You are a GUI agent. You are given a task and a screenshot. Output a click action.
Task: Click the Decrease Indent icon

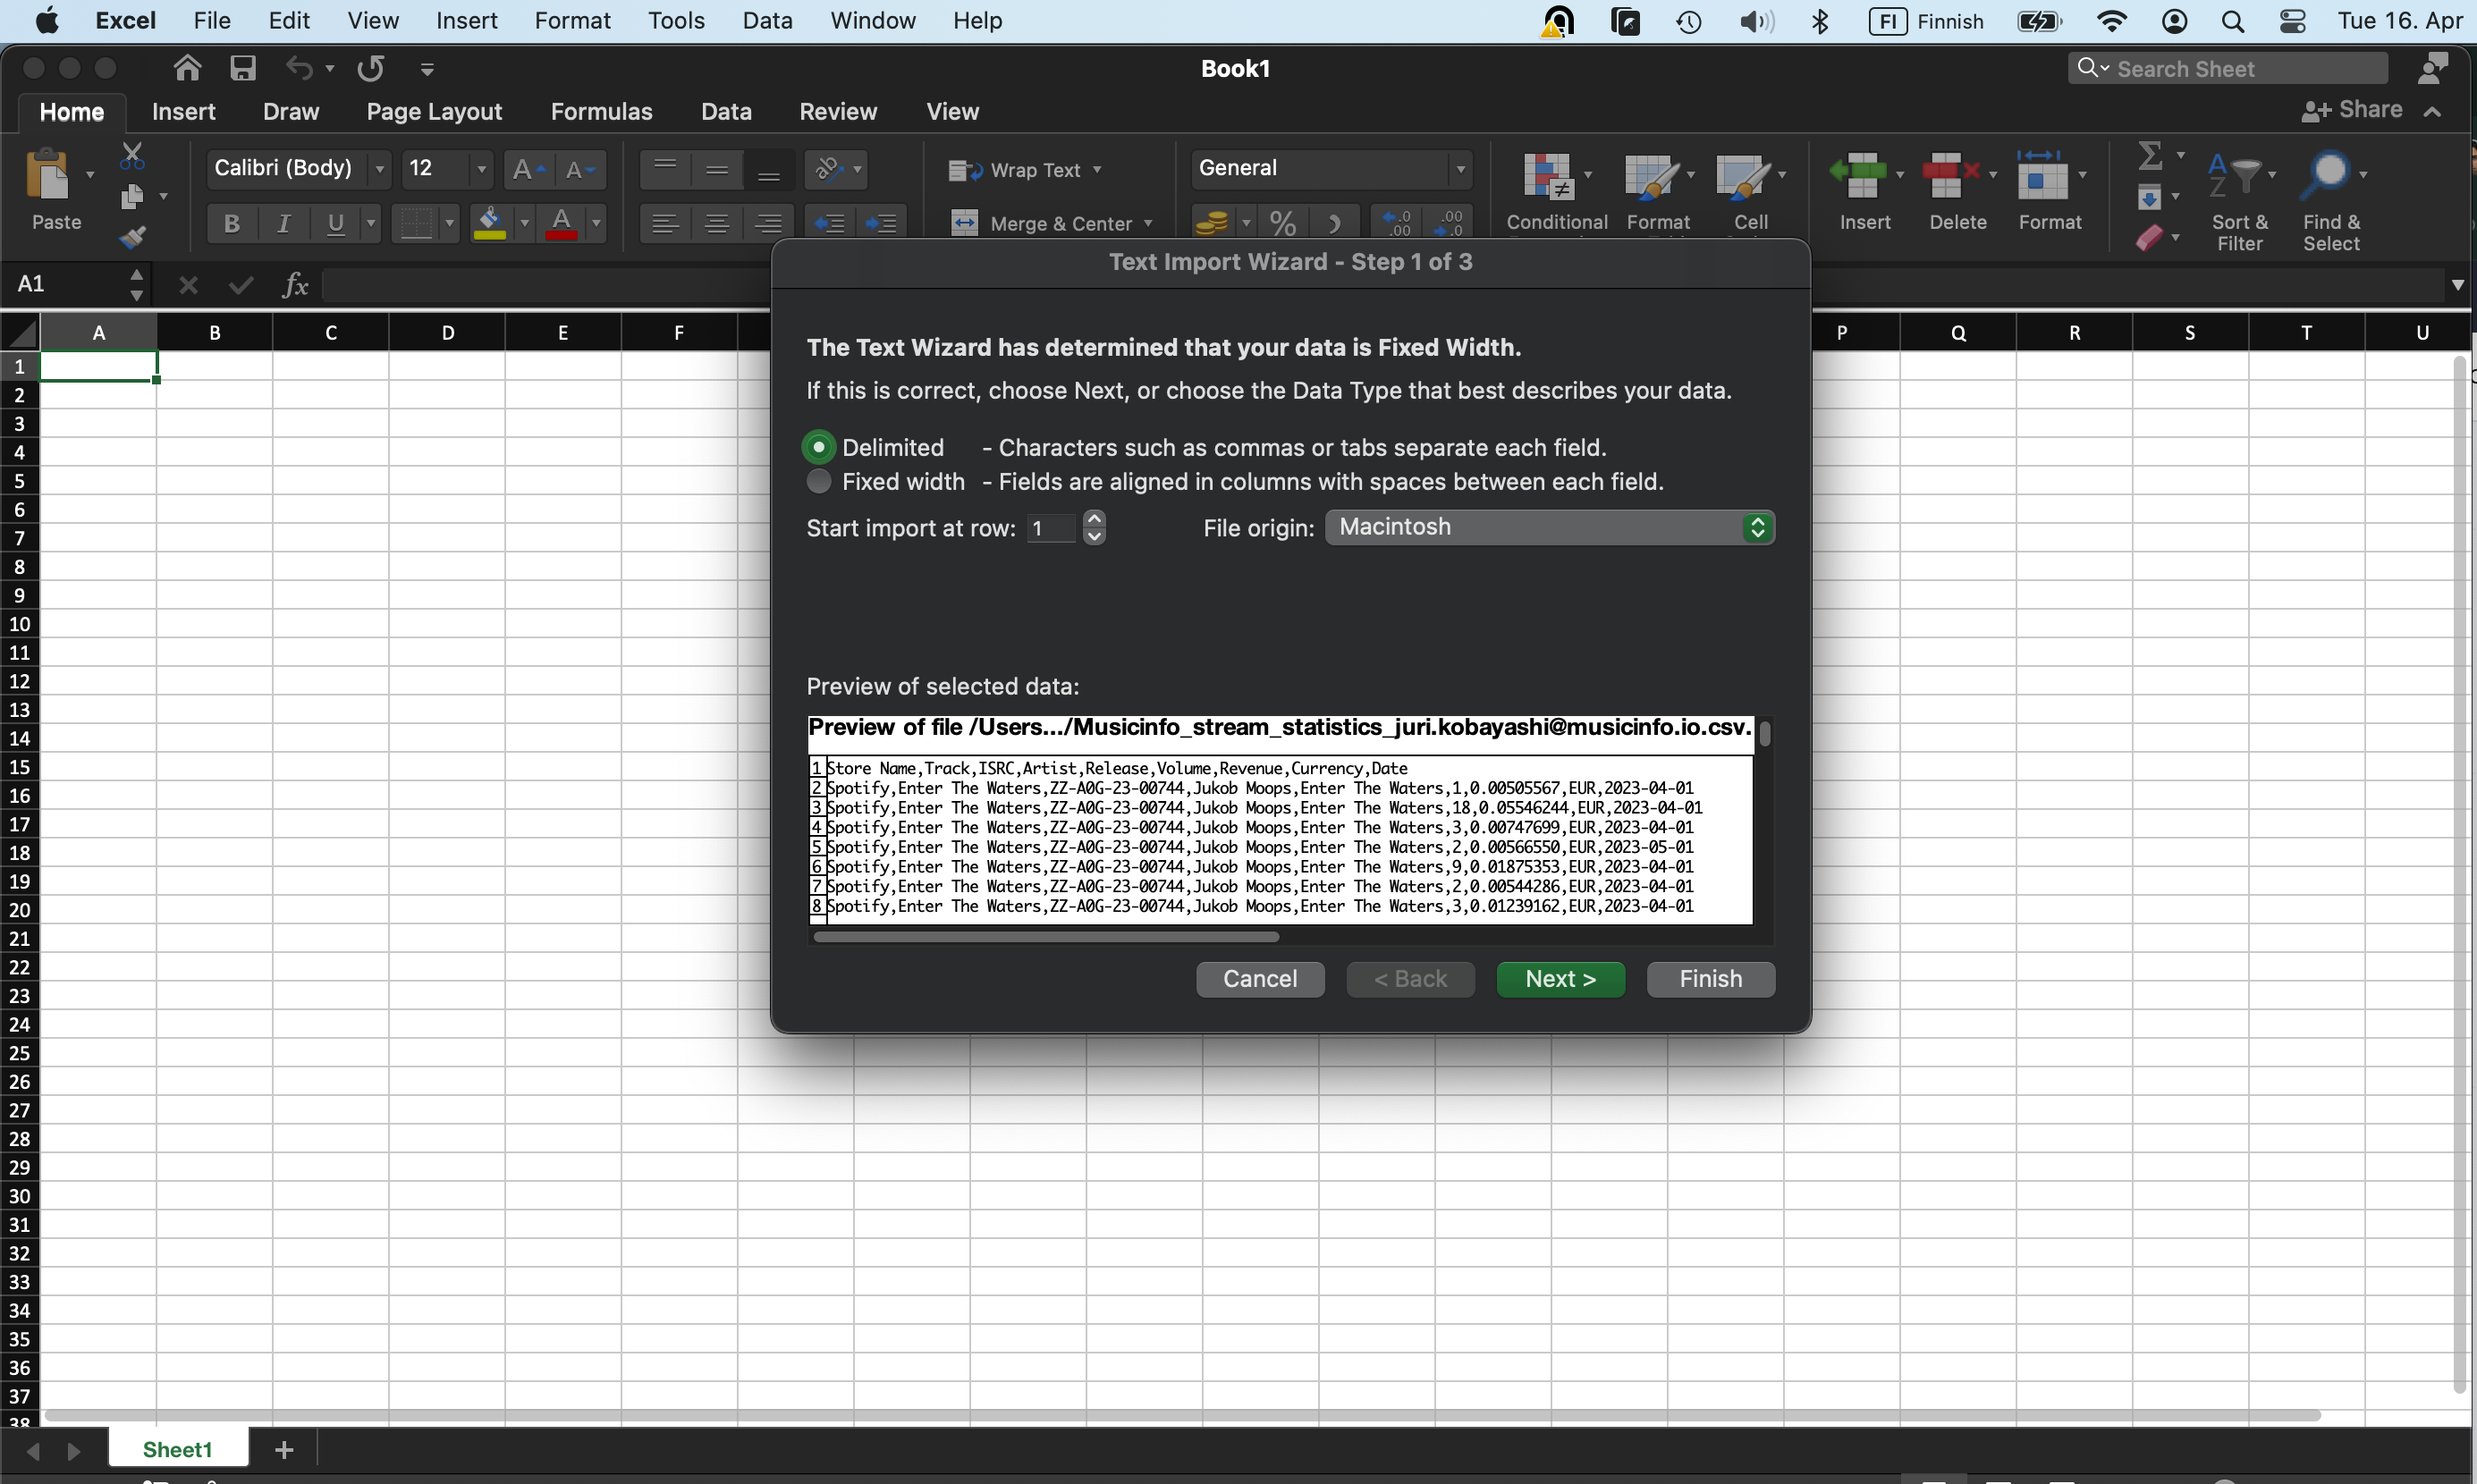[830, 223]
